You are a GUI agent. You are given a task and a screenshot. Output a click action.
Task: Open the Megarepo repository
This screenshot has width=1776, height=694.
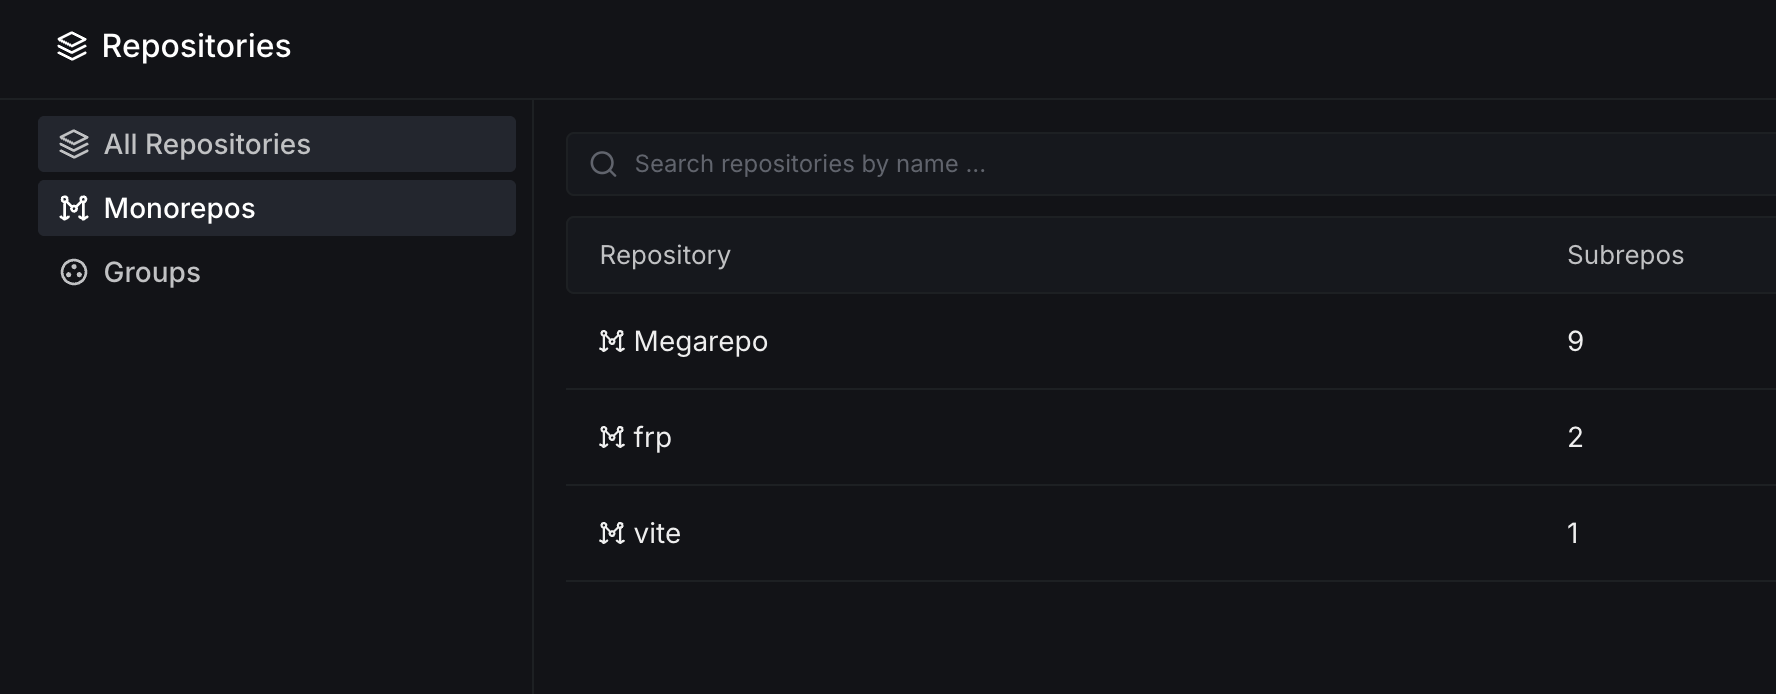pos(700,341)
